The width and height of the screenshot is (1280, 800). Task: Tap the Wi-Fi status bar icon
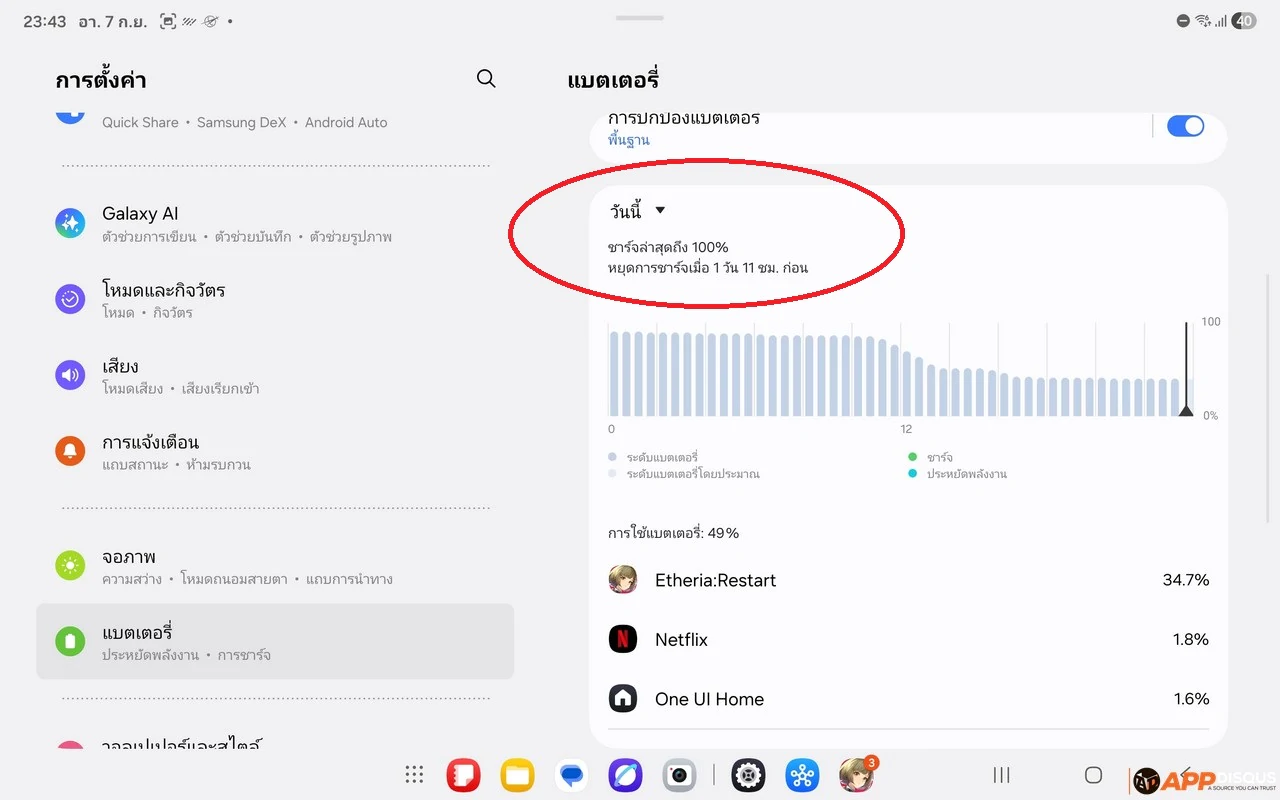pos(1203,21)
